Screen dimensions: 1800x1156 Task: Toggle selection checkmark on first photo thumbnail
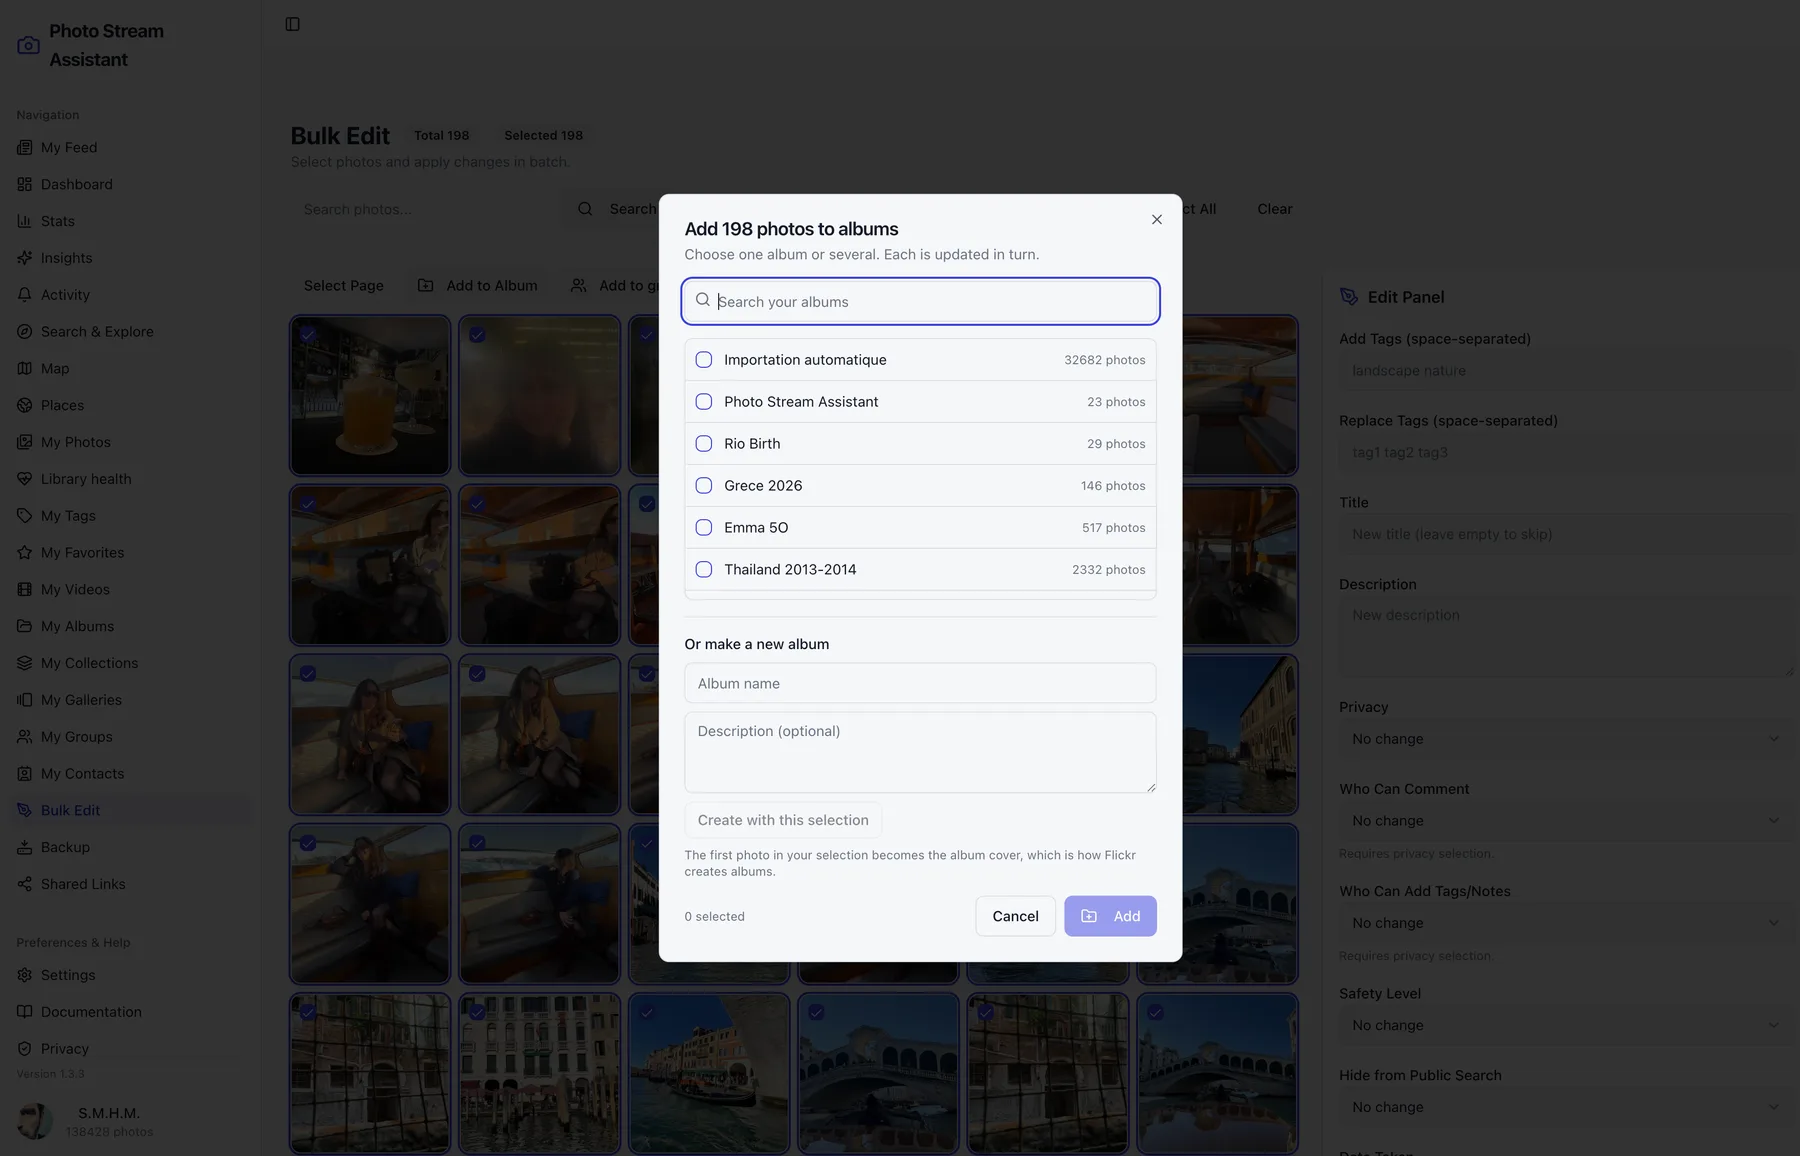308,335
